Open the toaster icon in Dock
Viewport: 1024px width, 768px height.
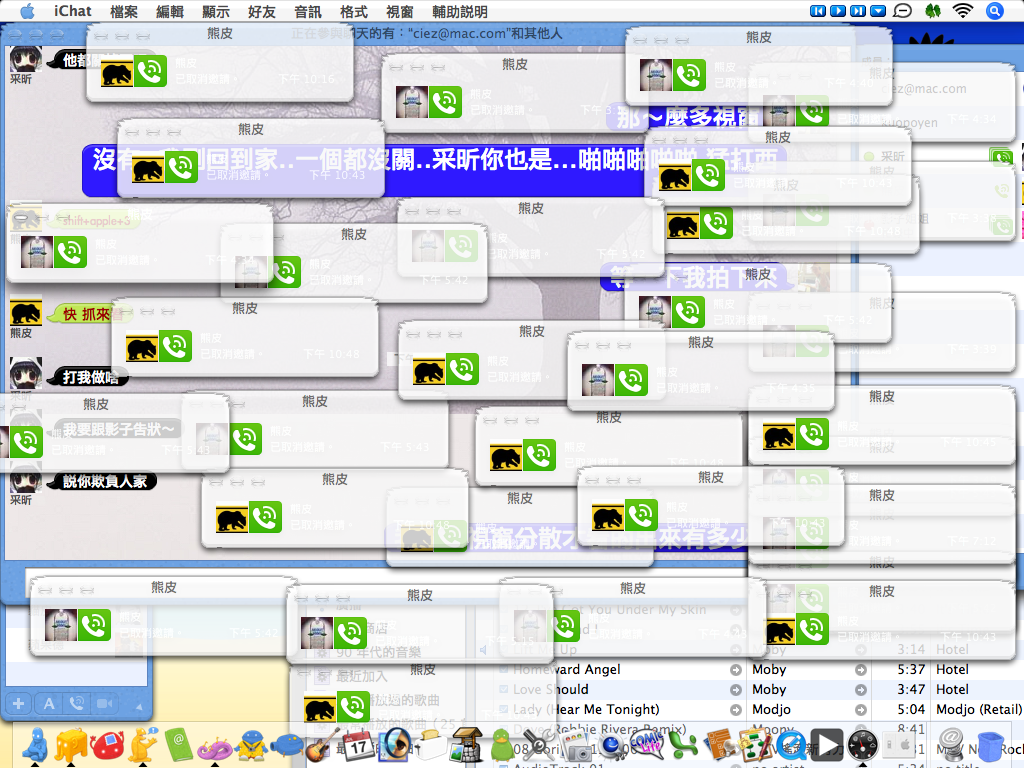[x=430, y=745]
